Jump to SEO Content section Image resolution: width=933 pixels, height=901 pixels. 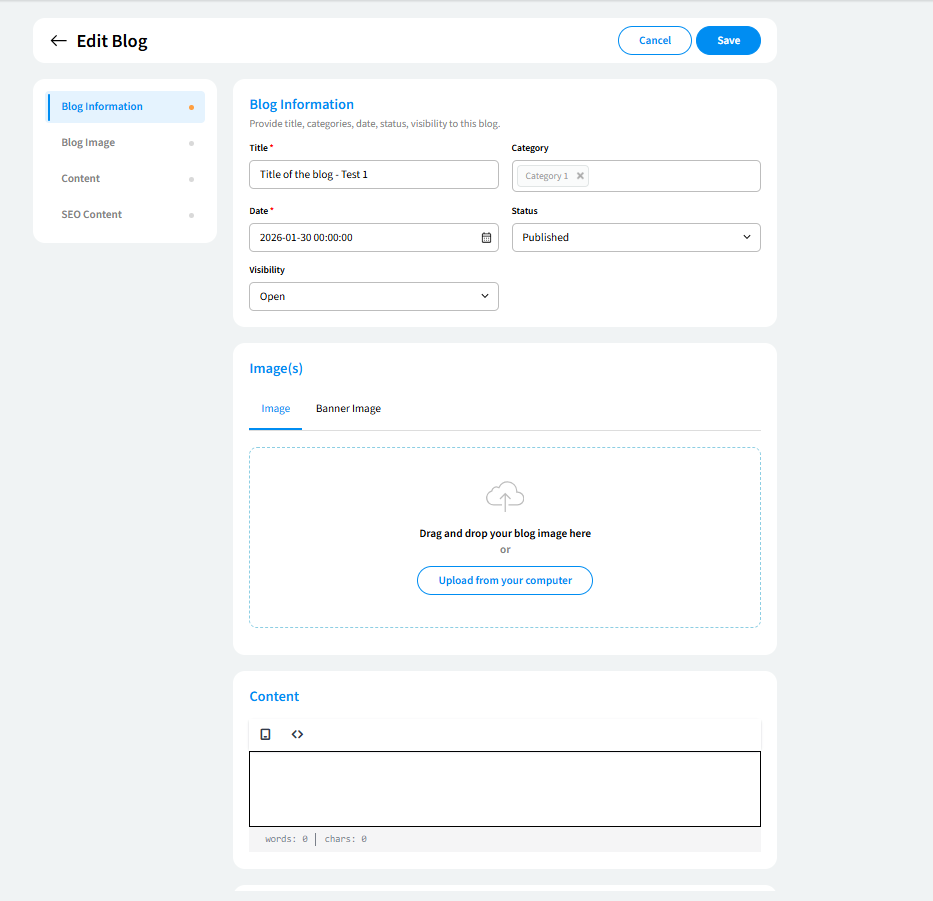(x=92, y=215)
